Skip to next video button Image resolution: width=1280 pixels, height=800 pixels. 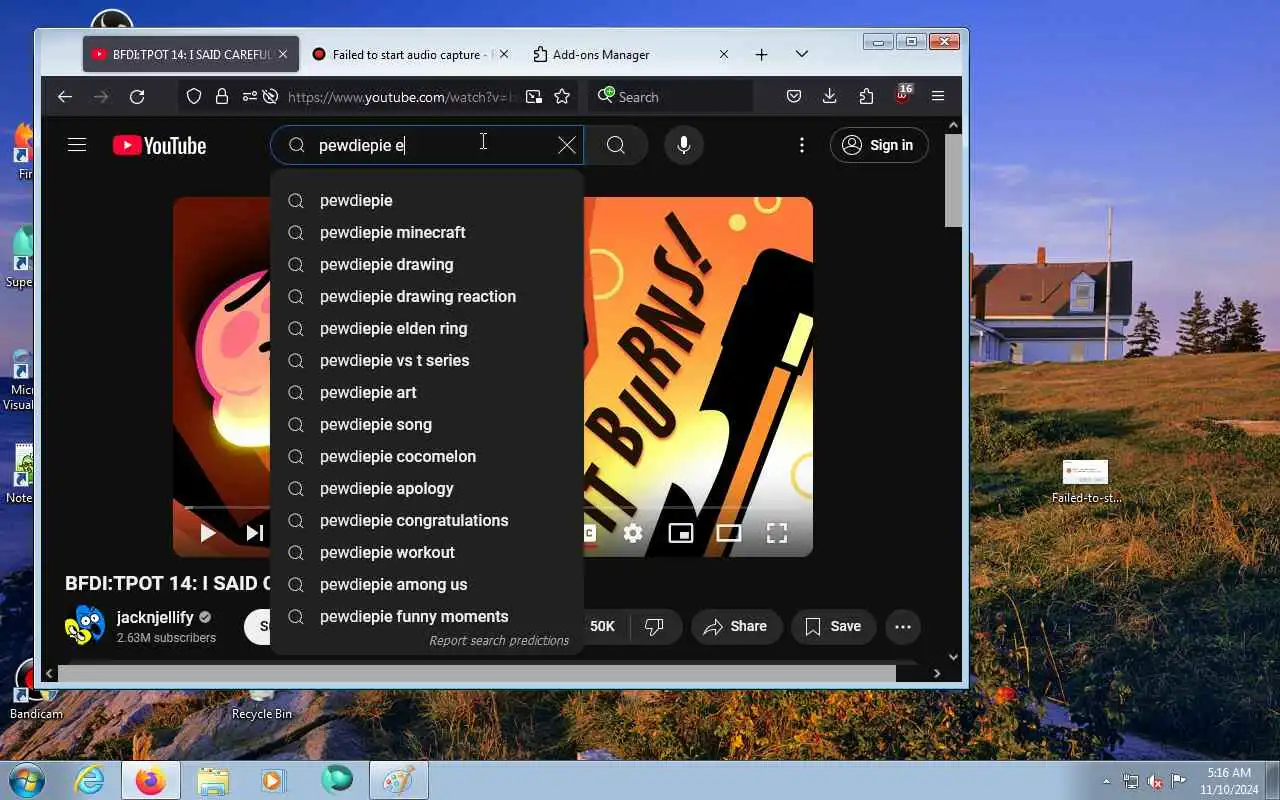pyautogui.click(x=255, y=533)
